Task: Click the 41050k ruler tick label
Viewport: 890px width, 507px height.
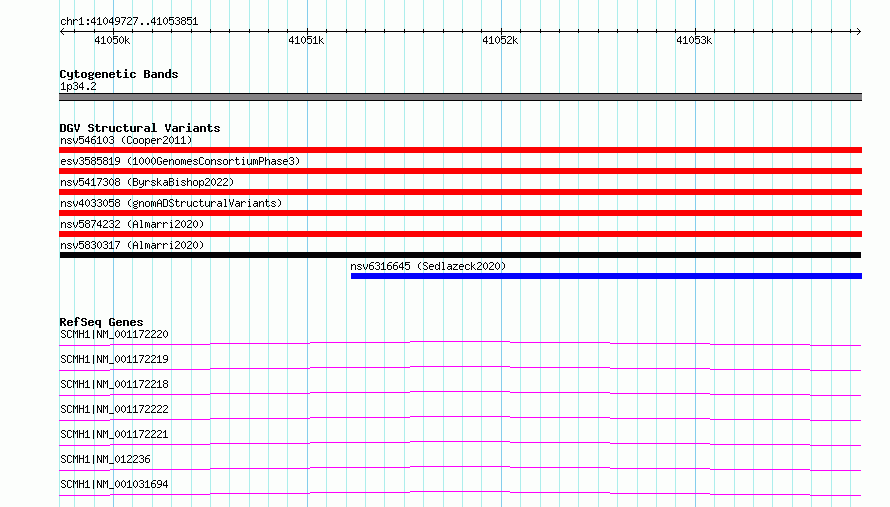Action: [112, 40]
